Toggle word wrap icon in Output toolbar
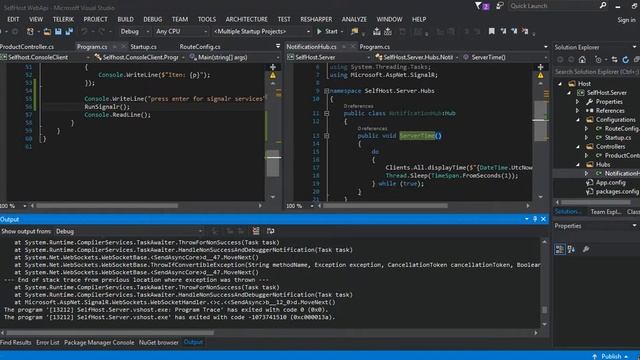 [x=270, y=231]
